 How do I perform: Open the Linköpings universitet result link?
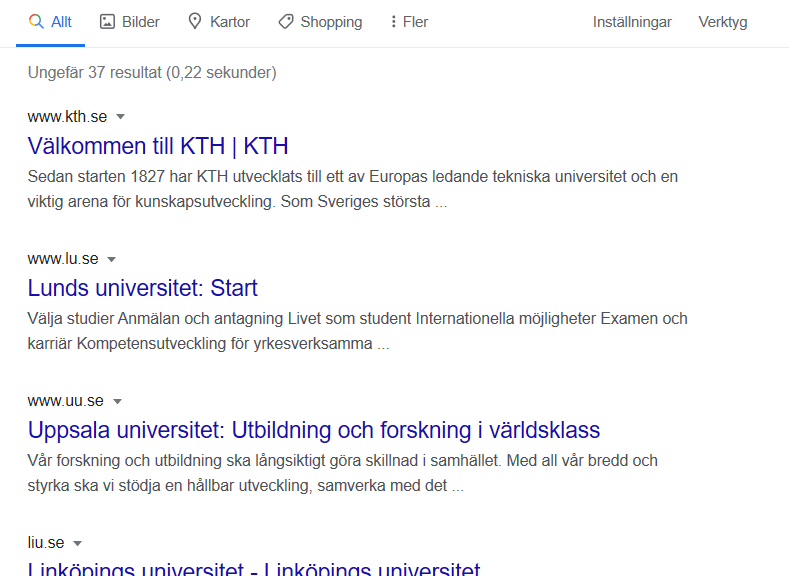pyautogui.click(x=254, y=568)
